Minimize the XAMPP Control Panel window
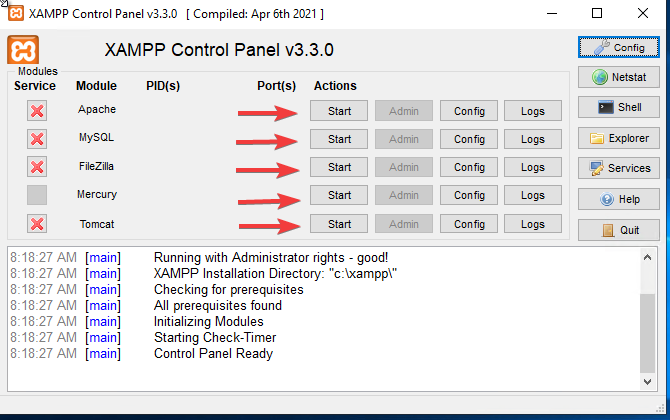 (x=552, y=14)
